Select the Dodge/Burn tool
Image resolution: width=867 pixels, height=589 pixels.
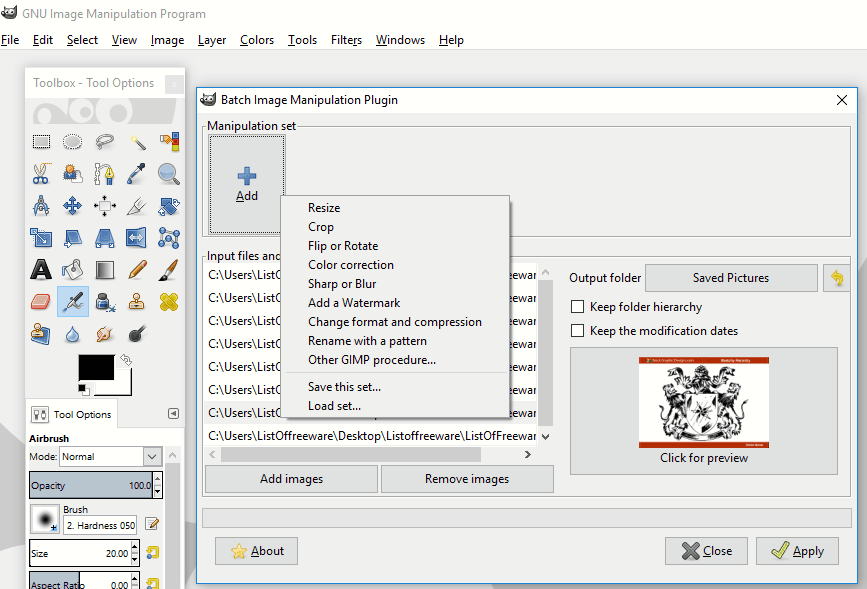coord(137,334)
